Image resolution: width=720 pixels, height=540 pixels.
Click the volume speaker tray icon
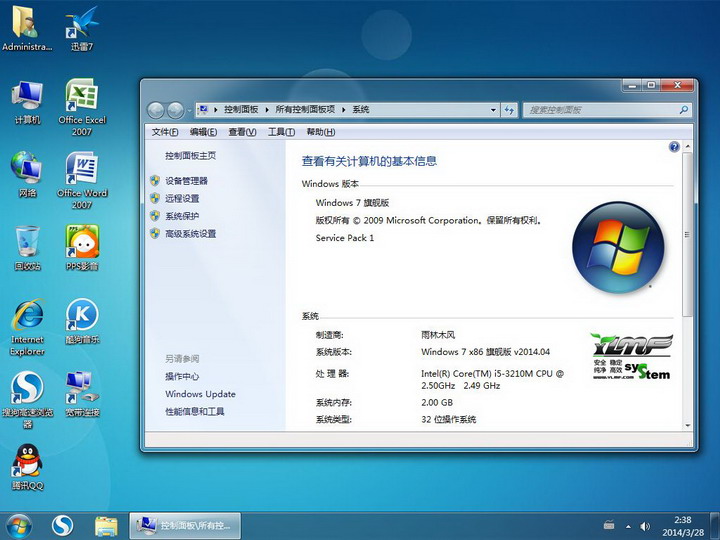645,527
